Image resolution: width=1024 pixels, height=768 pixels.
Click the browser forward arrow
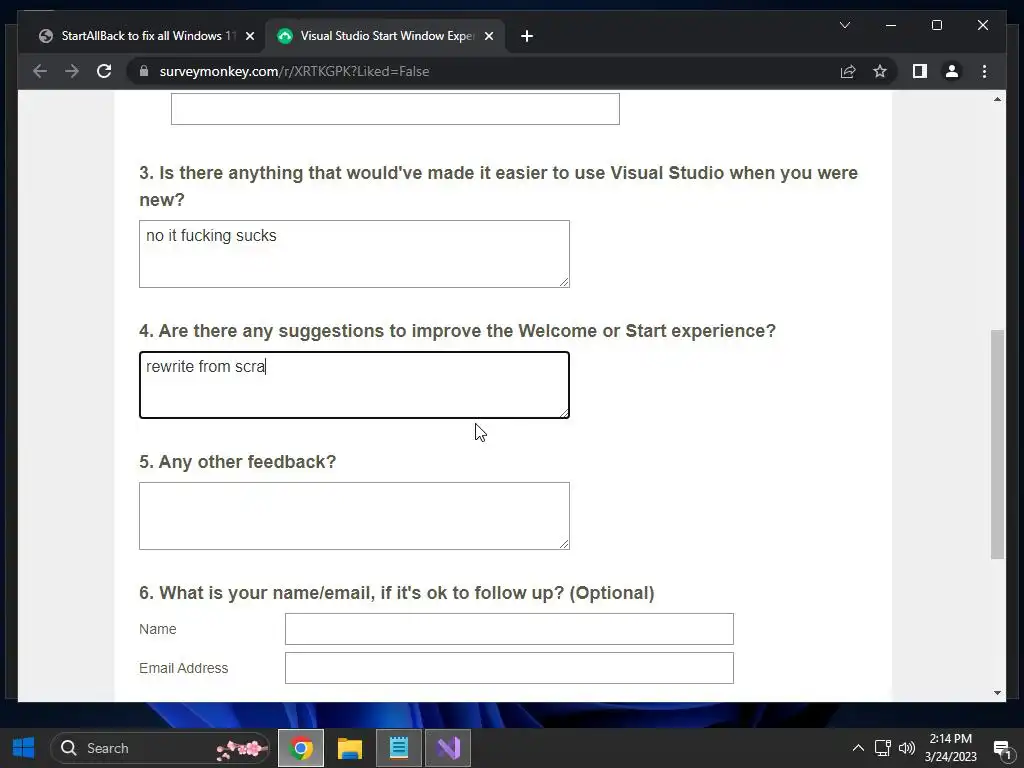point(72,71)
